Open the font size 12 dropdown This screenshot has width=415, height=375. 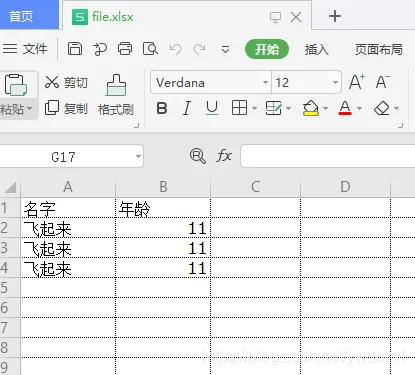tap(335, 82)
